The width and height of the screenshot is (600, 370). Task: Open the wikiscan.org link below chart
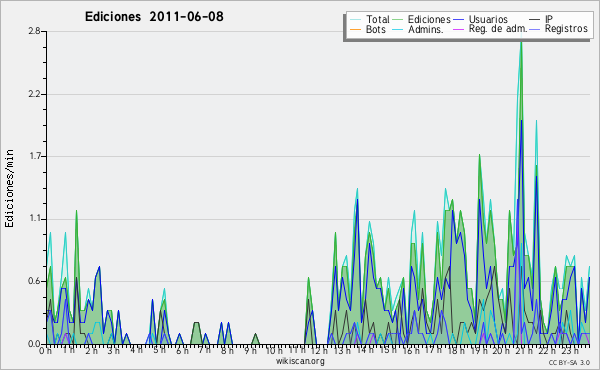point(300,361)
